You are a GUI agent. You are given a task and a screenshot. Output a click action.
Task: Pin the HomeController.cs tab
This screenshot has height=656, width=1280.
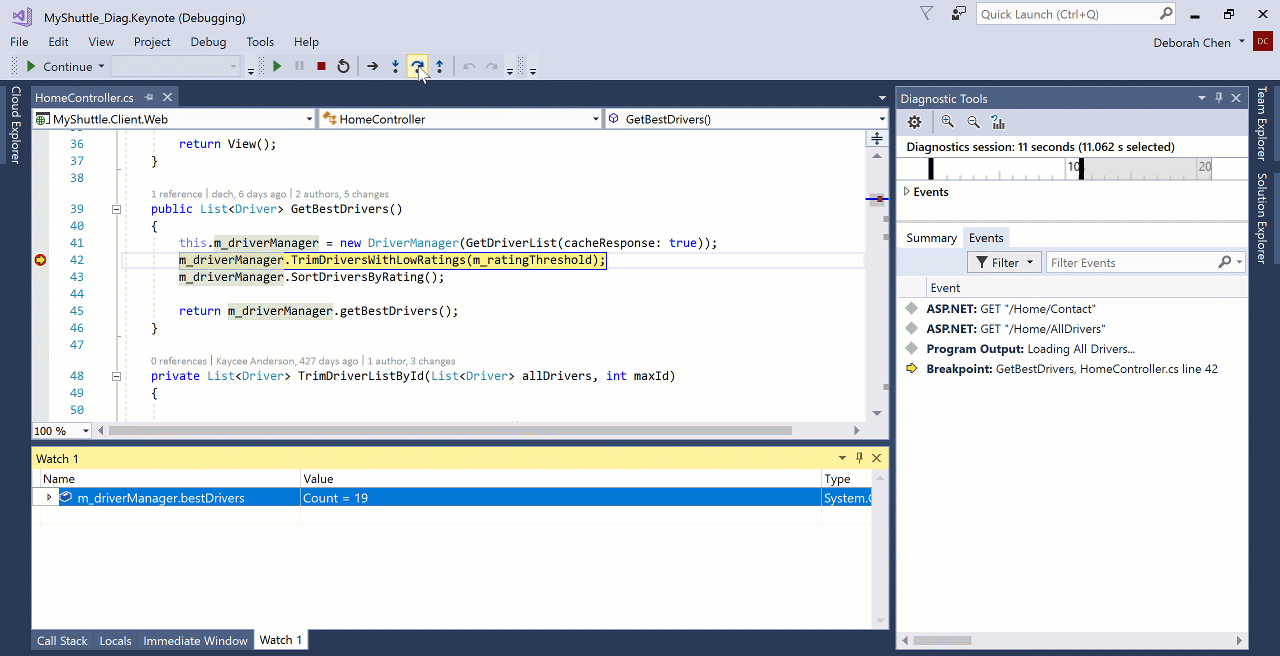[149, 97]
